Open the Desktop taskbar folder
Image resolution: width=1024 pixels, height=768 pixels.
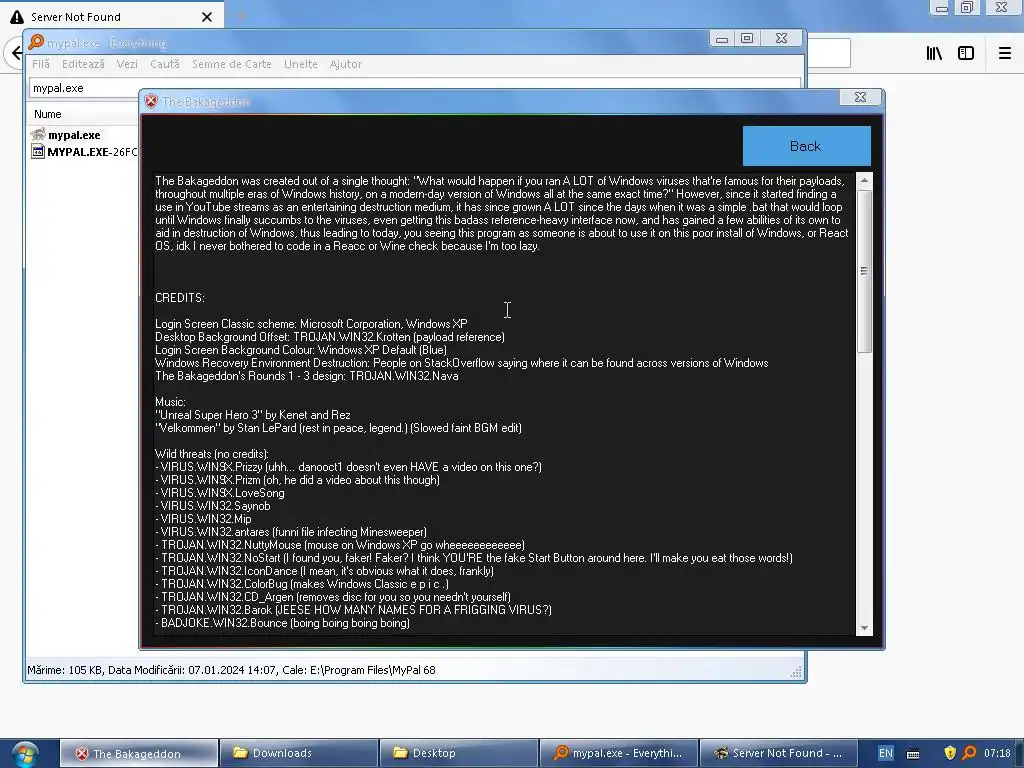[x=459, y=753]
